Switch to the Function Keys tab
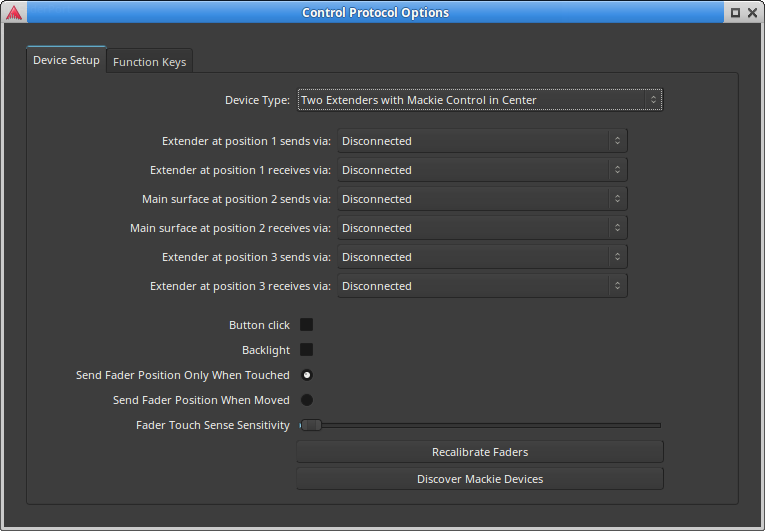Screen dimensions: 765x531 click(x=149, y=62)
